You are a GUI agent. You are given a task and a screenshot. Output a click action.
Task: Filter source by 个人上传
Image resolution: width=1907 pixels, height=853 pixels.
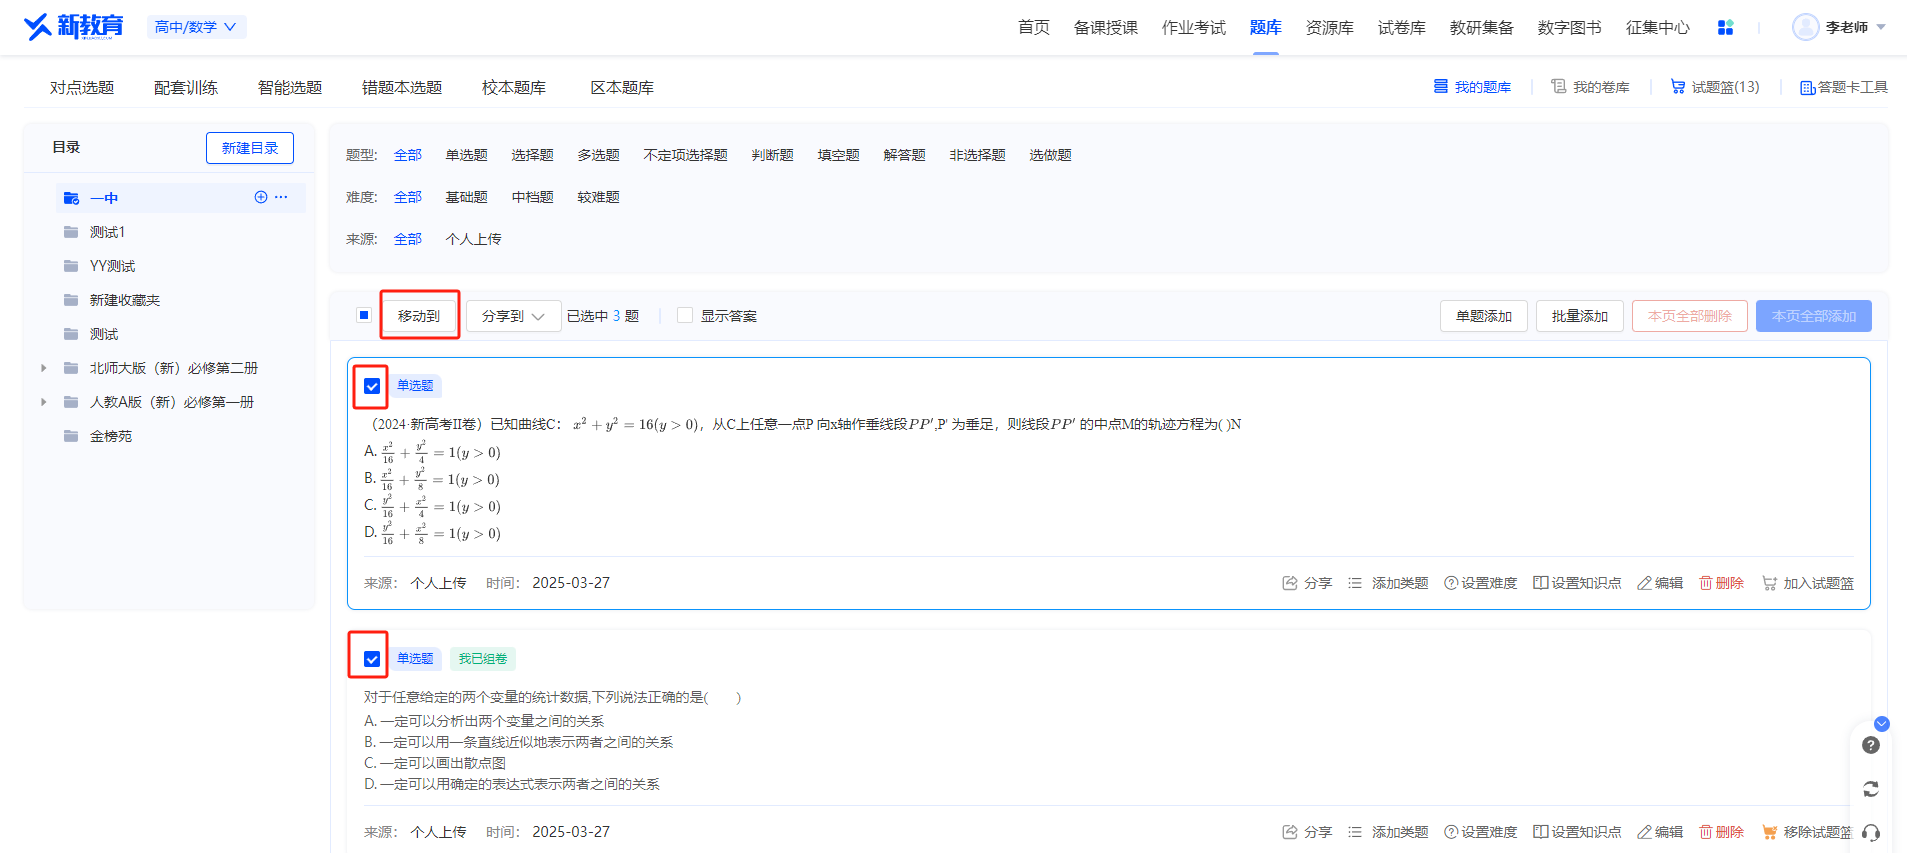tap(474, 239)
